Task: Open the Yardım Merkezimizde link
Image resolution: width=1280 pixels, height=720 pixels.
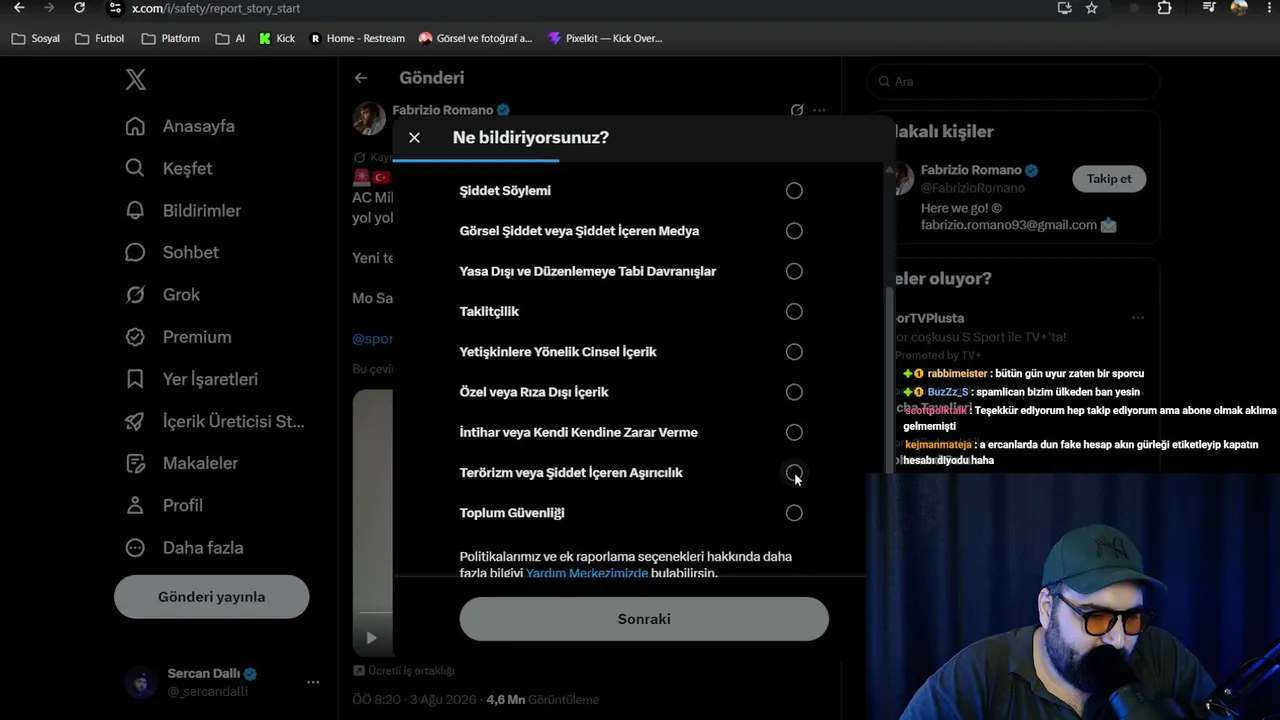Action: [x=587, y=573]
